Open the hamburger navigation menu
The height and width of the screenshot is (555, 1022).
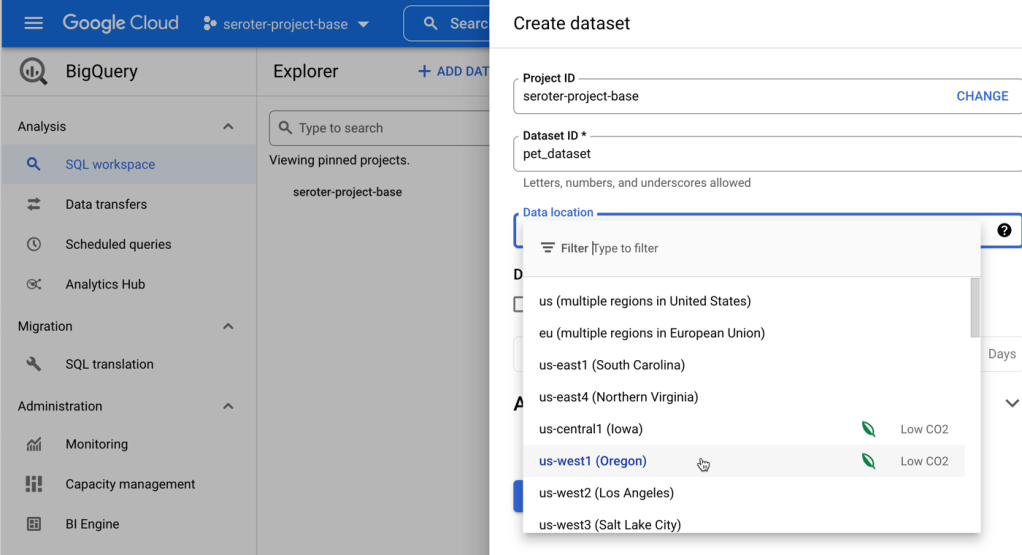[33, 23]
